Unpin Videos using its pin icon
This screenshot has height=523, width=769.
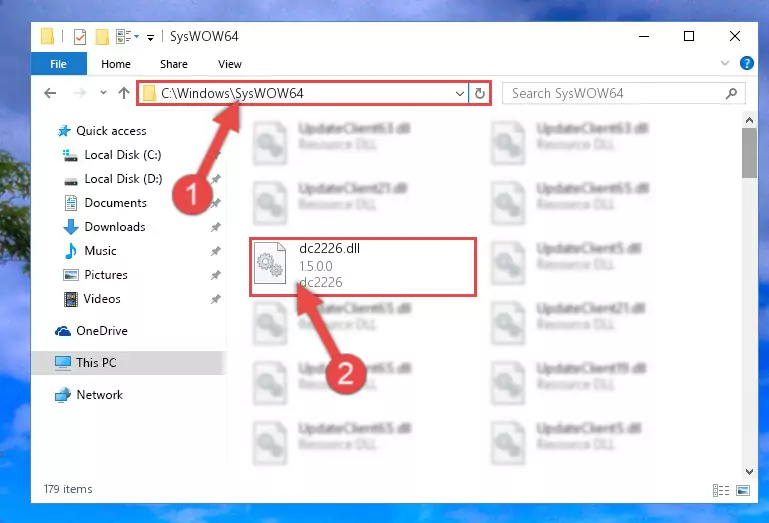215,299
